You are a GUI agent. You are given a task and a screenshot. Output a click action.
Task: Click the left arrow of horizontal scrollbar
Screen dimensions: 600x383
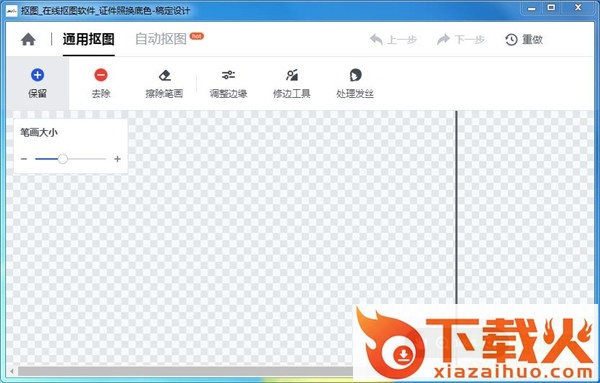pos(12,371)
